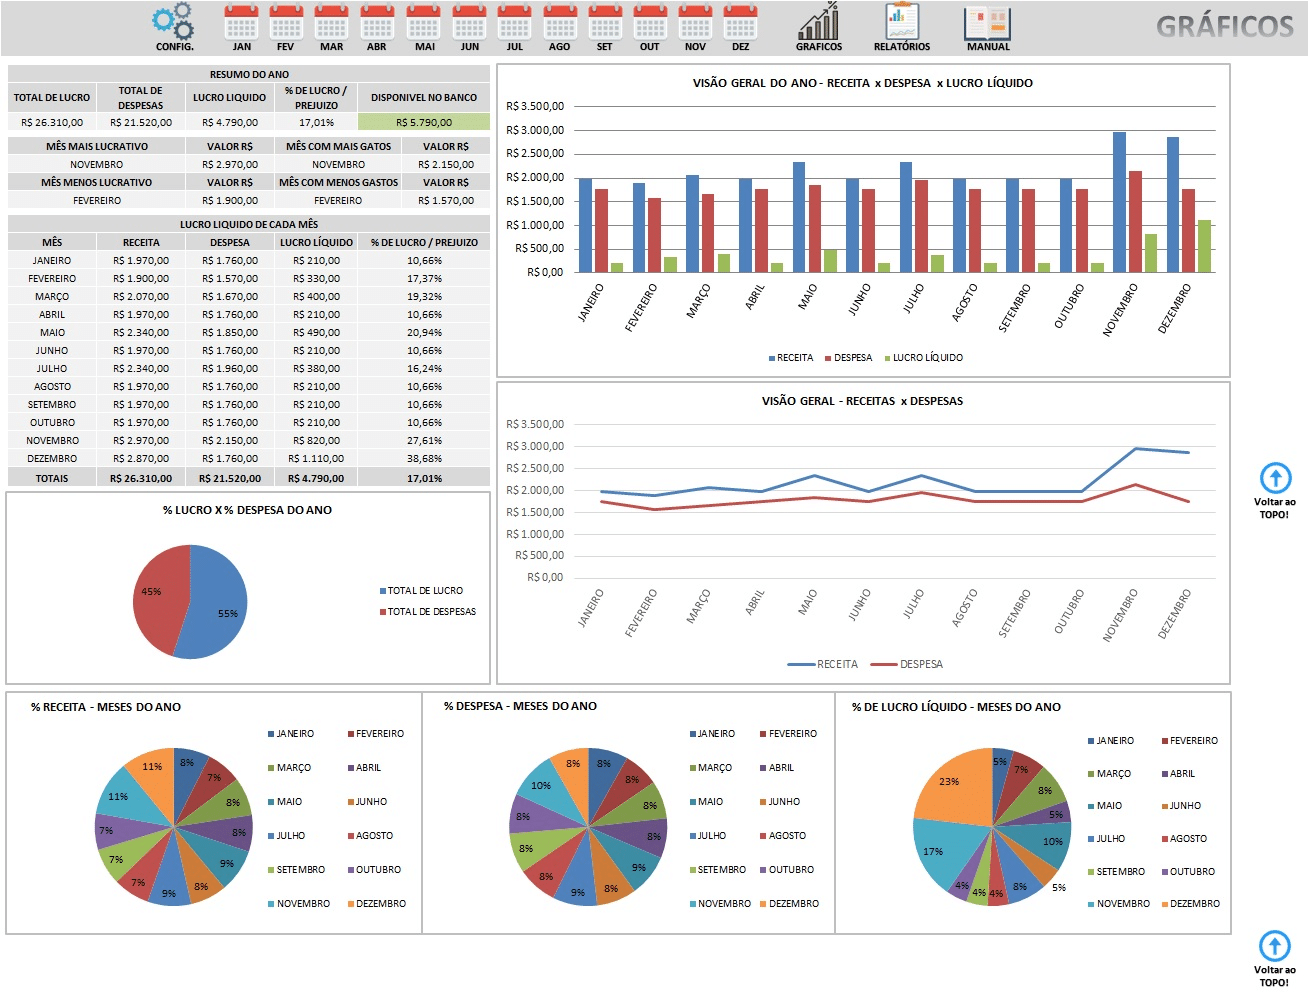The width and height of the screenshot is (1308, 1007).
Task: Click the blue RECEITA legend swatch in bar chart
Action: click(772, 358)
